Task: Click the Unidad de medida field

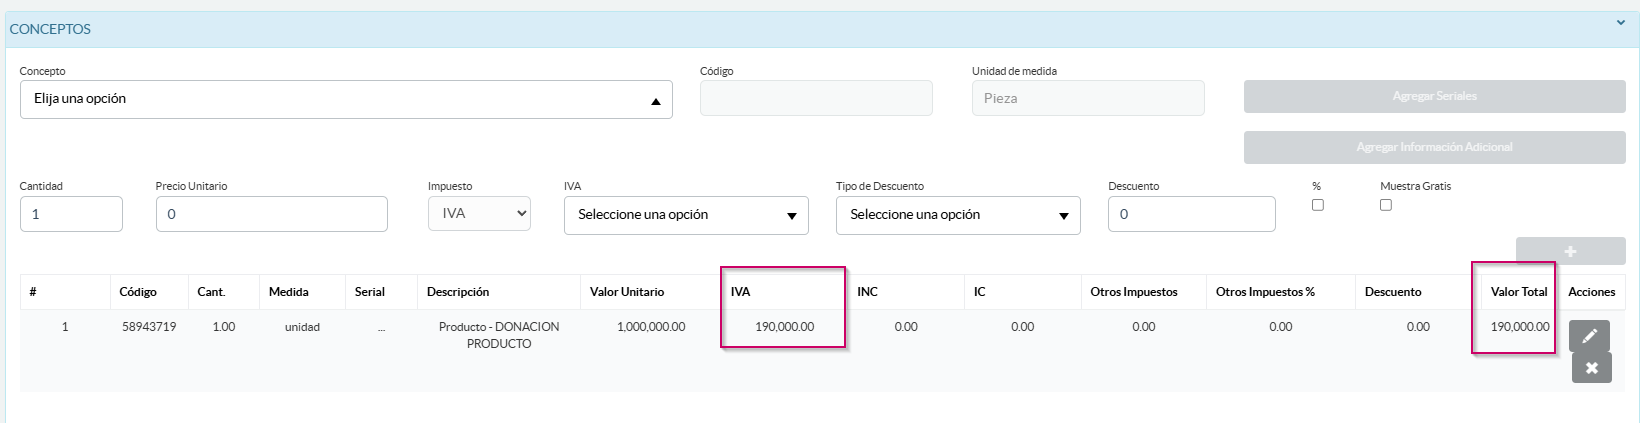Action: (x=1088, y=98)
